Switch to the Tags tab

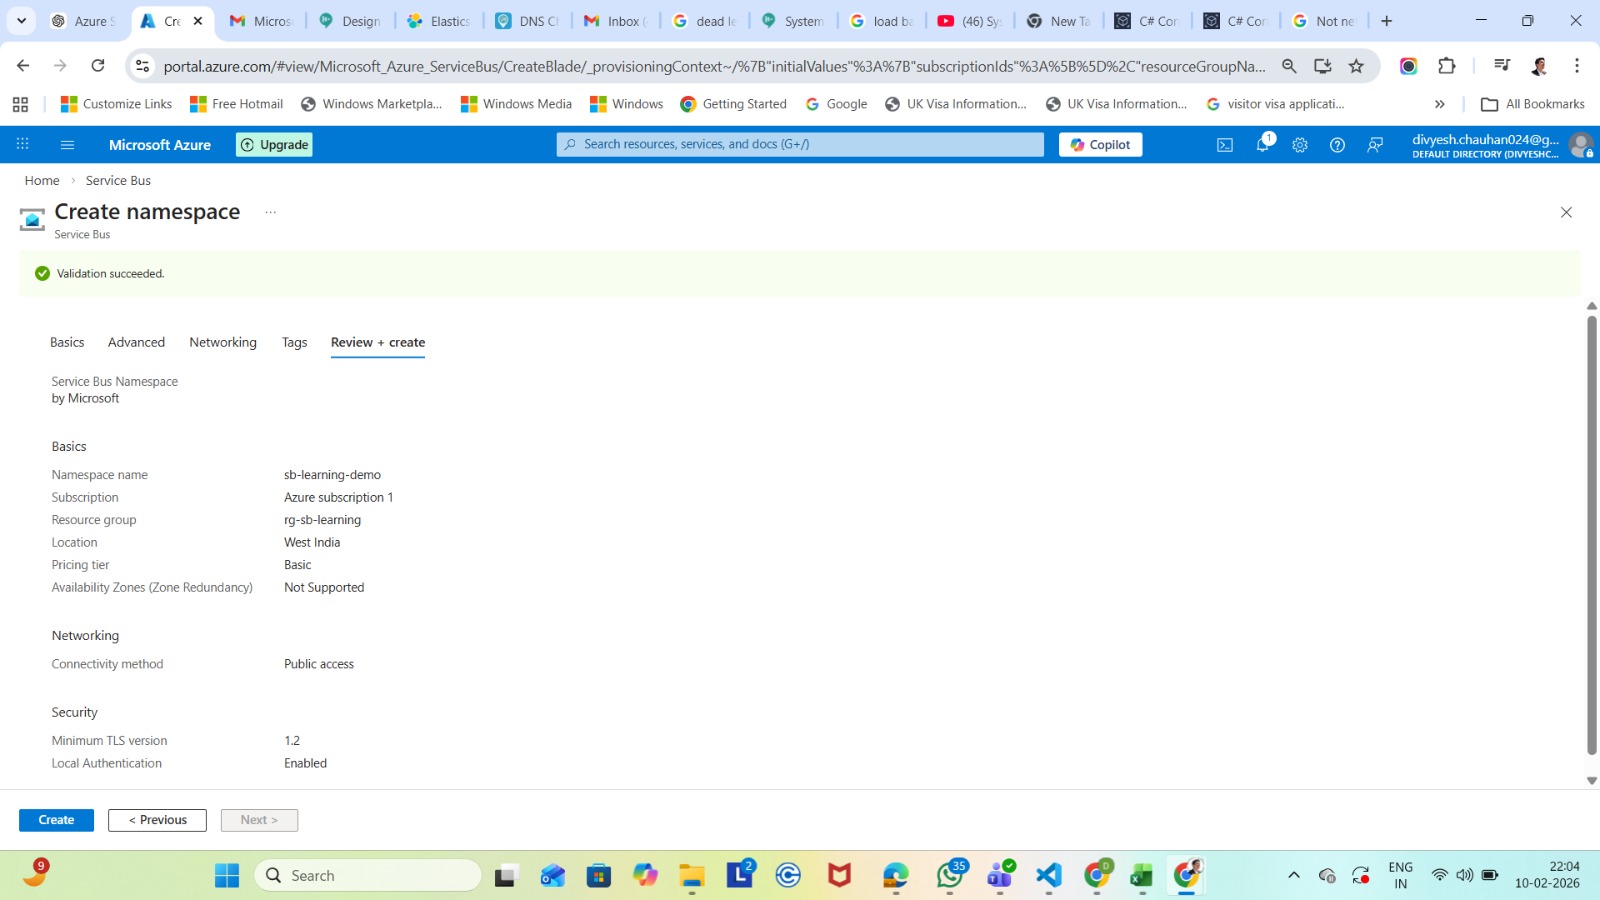tap(294, 342)
